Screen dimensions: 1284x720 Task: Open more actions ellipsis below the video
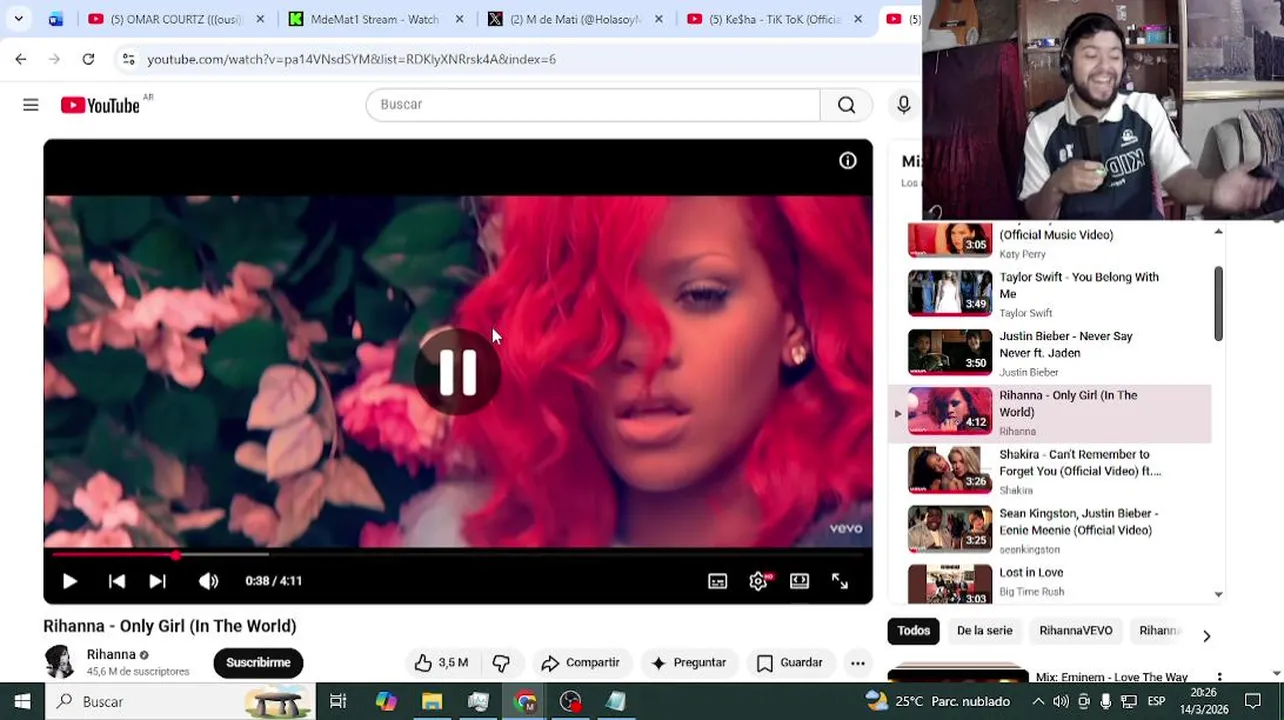point(858,663)
